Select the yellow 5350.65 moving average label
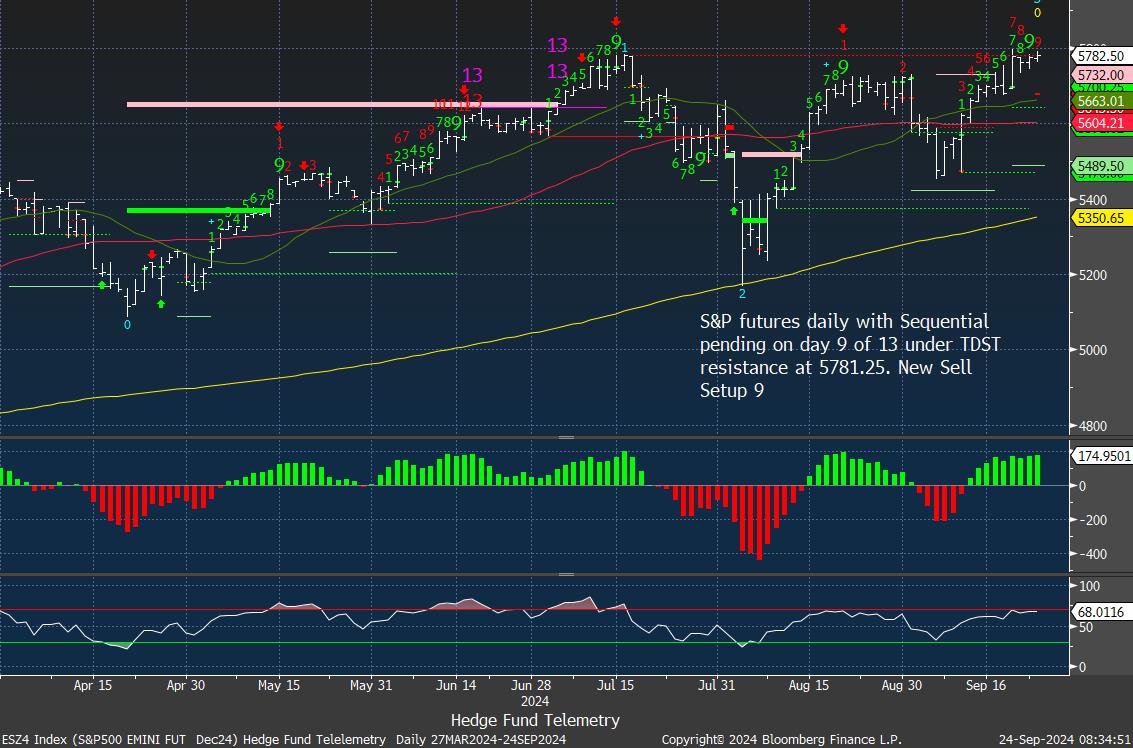This screenshot has width=1133, height=748. (1100, 218)
